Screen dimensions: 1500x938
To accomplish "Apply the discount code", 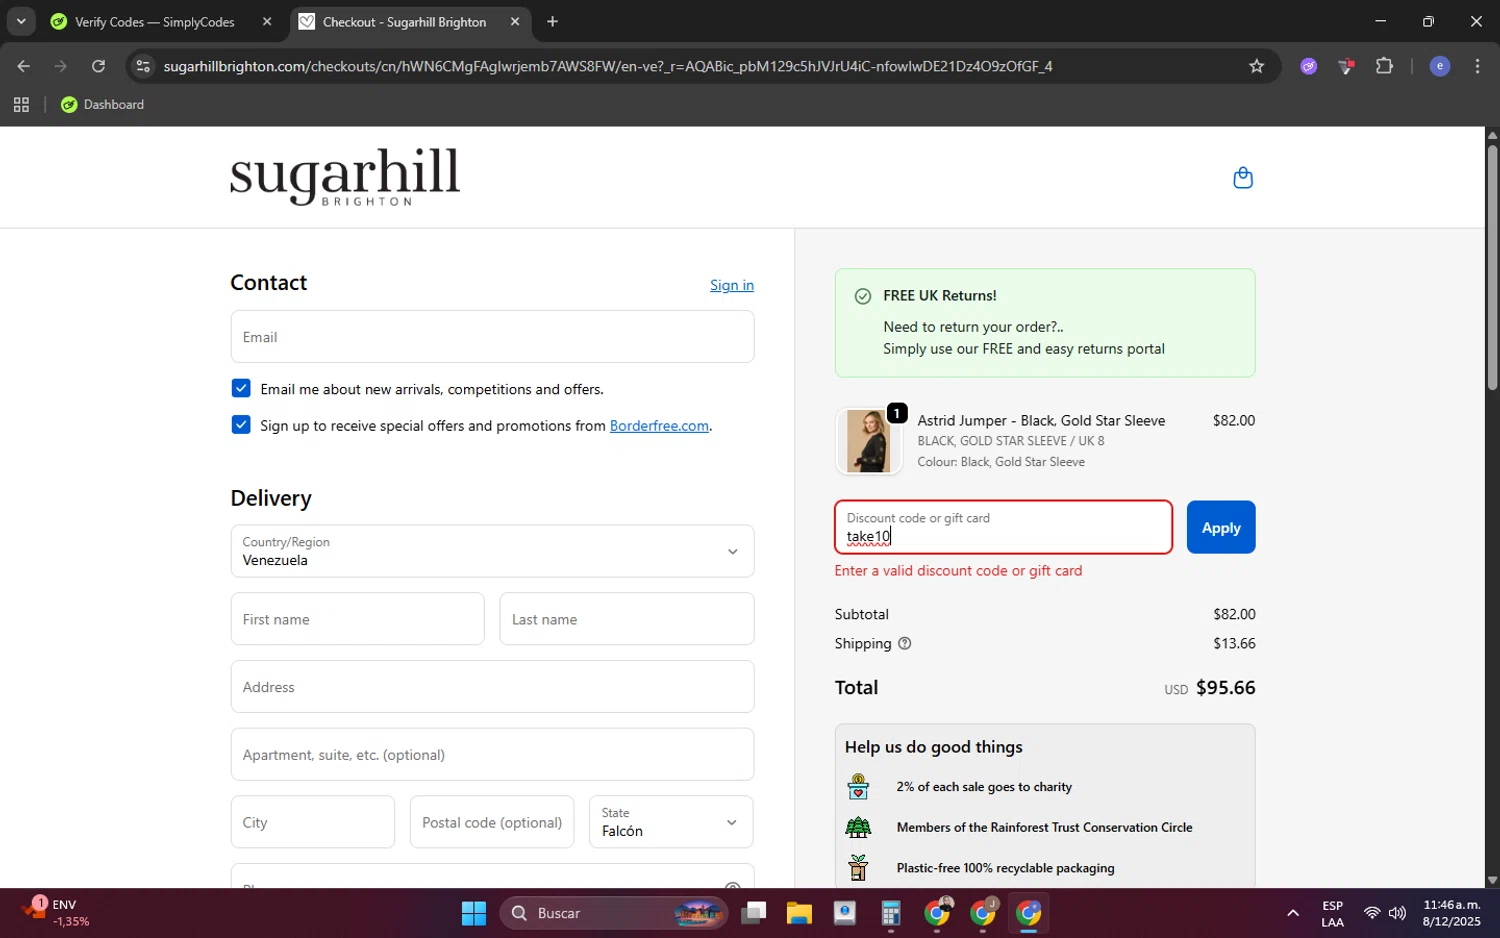I will click(x=1221, y=528).
